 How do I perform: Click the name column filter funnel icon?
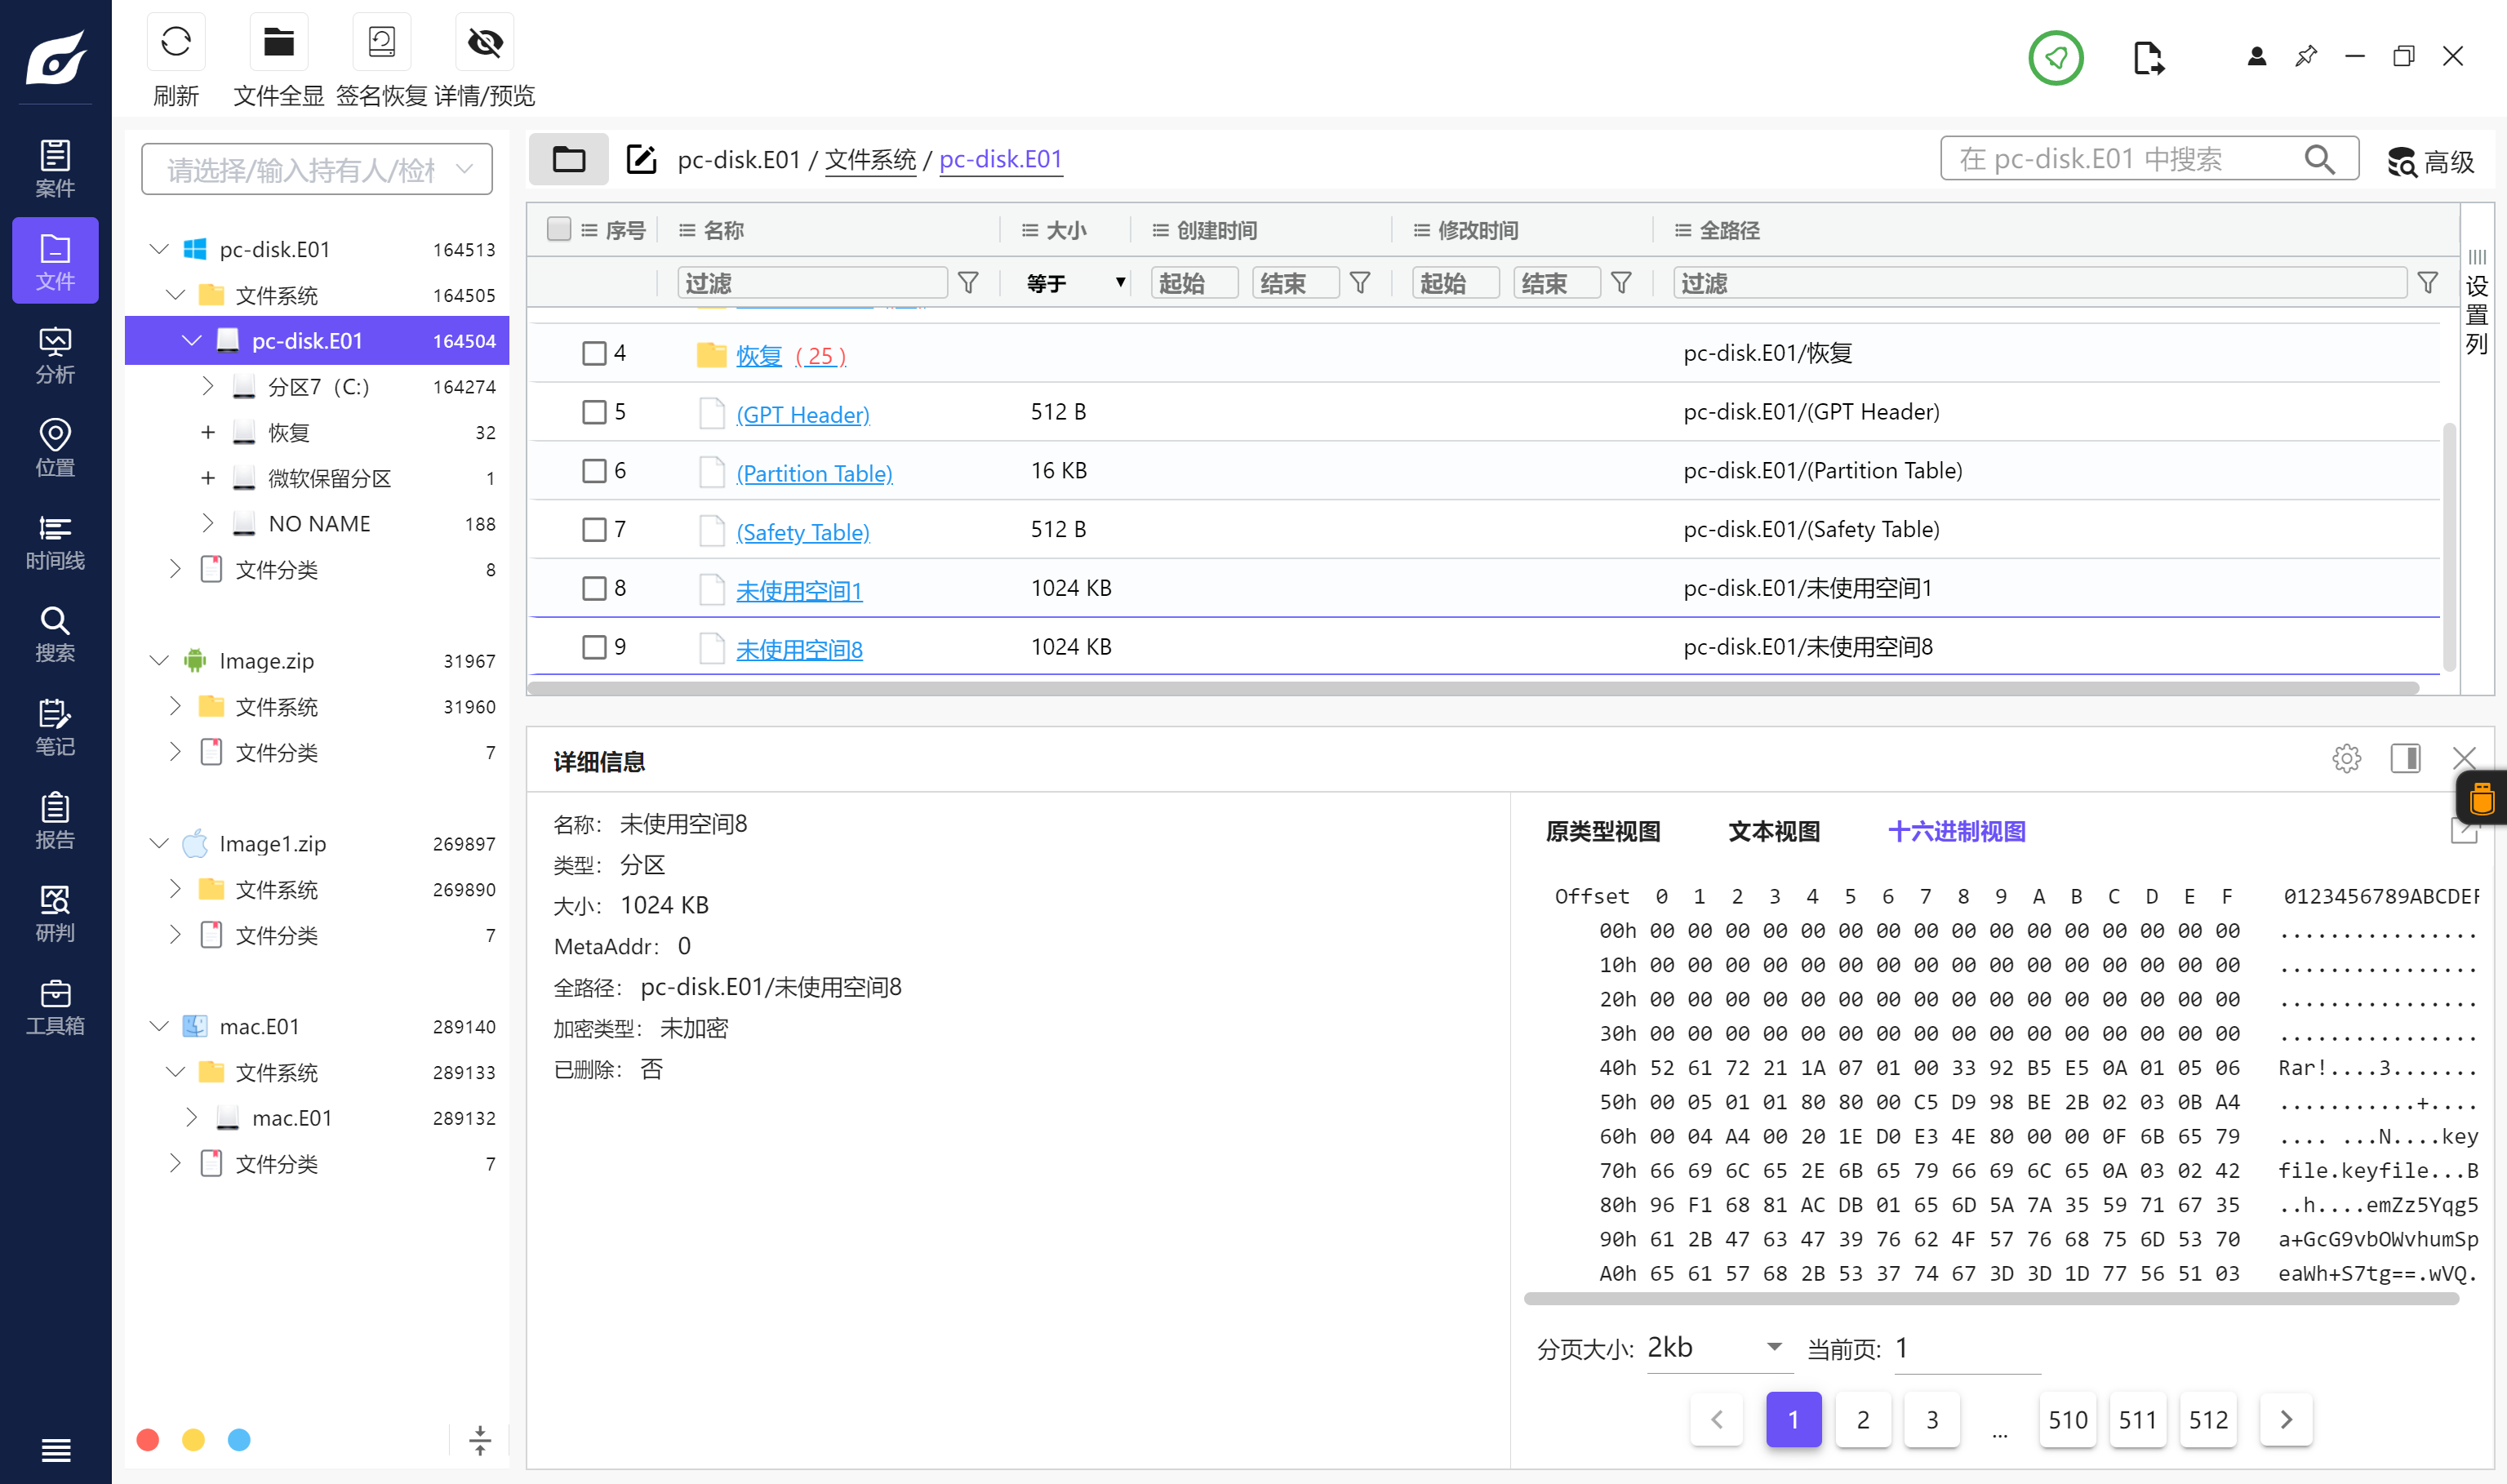tap(968, 283)
